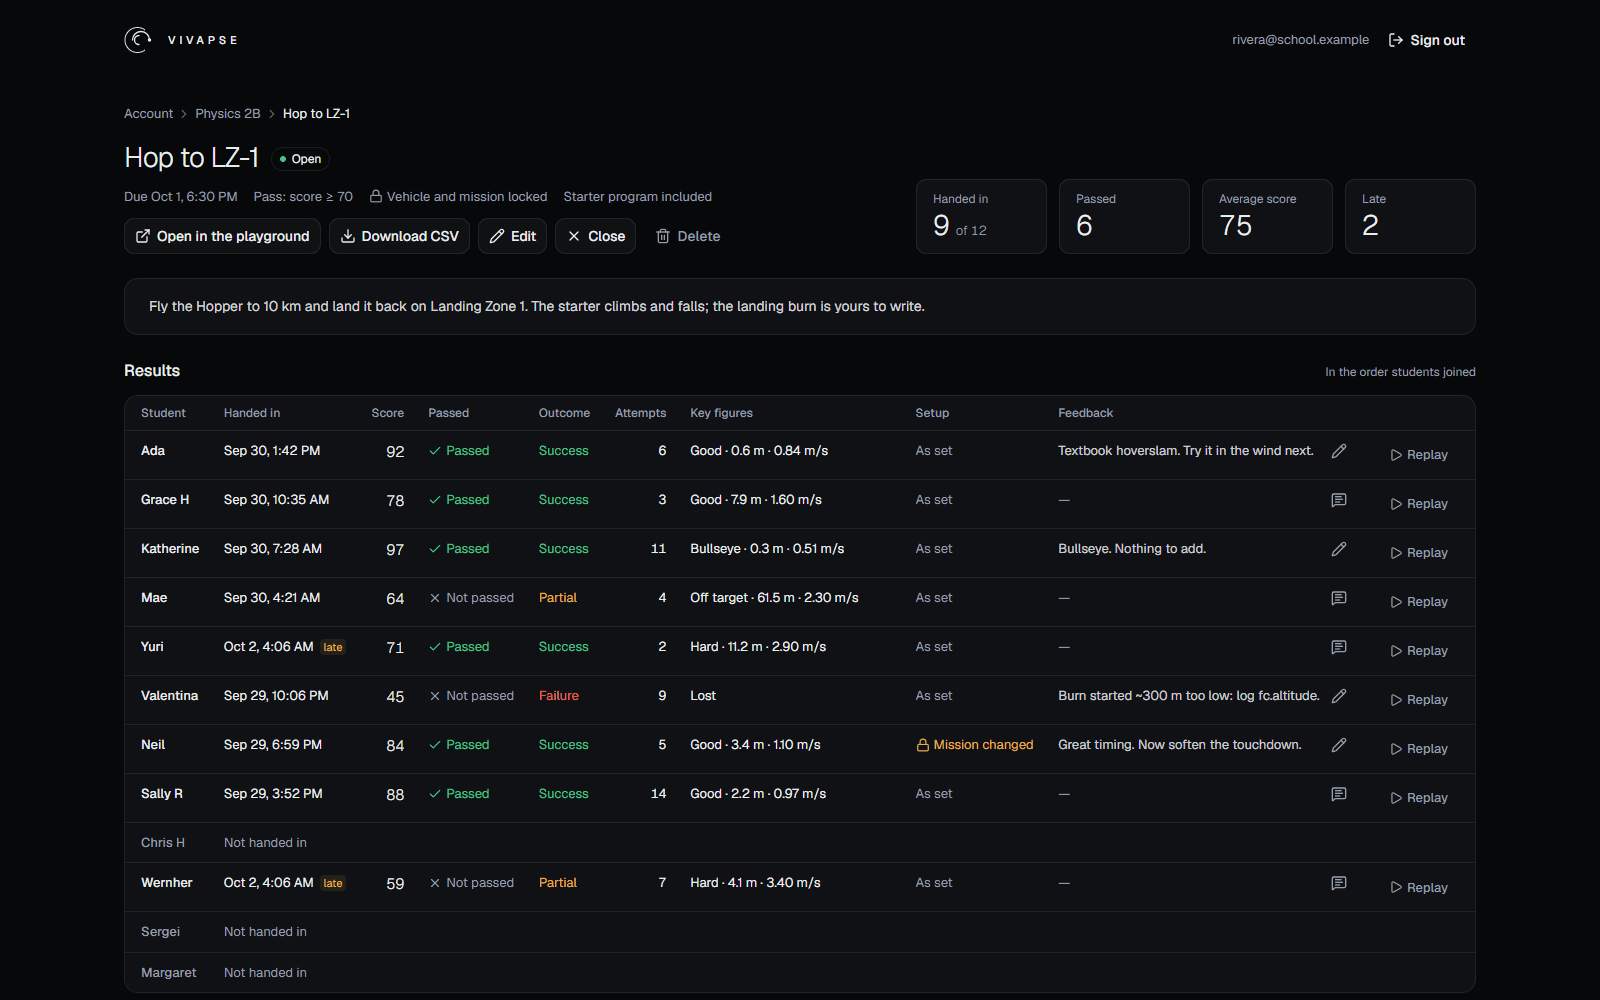This screenshot has width=1600, height=1000.
Task: Replay Katherine's bullseye landing
Action: [1419, 553]
